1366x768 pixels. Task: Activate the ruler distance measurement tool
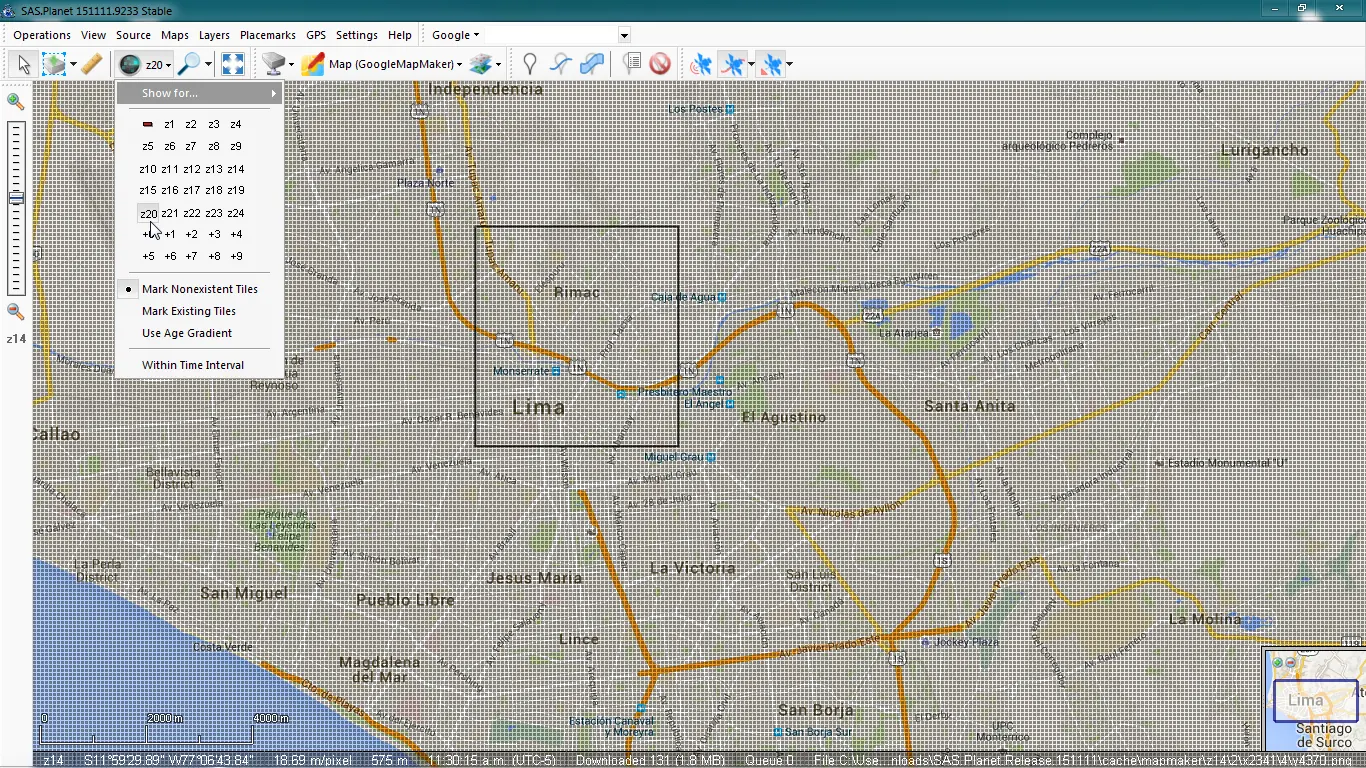point(91,64)
